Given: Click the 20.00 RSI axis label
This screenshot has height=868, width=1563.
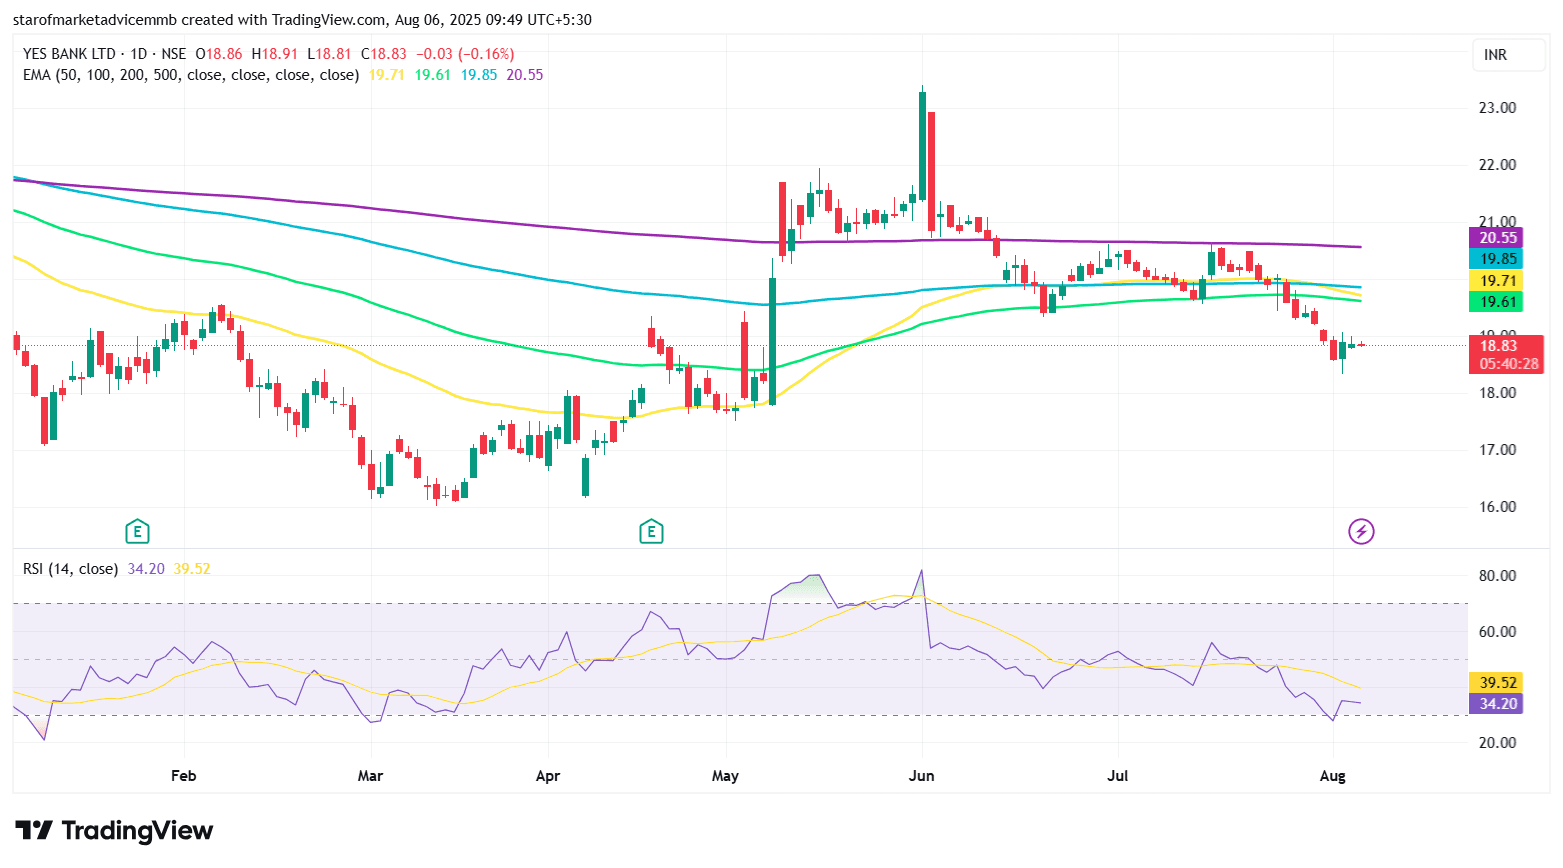Looking at the screenshot, I should (x=1497, y=743).
